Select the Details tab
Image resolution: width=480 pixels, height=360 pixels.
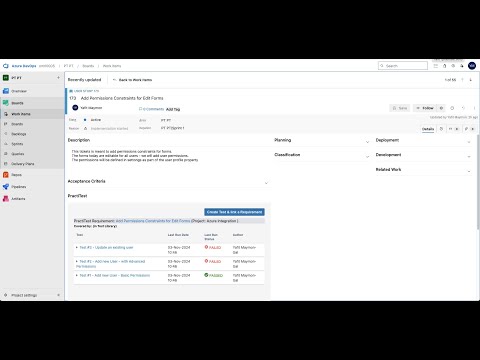click(428, 129)
